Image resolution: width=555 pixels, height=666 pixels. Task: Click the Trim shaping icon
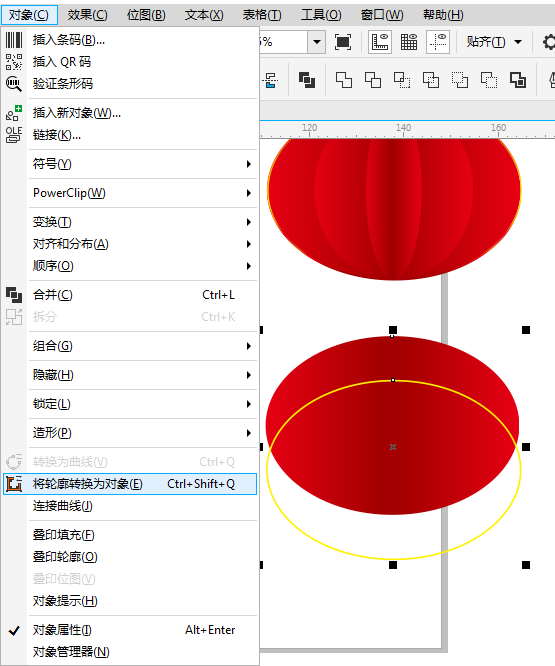click(373, 80)
